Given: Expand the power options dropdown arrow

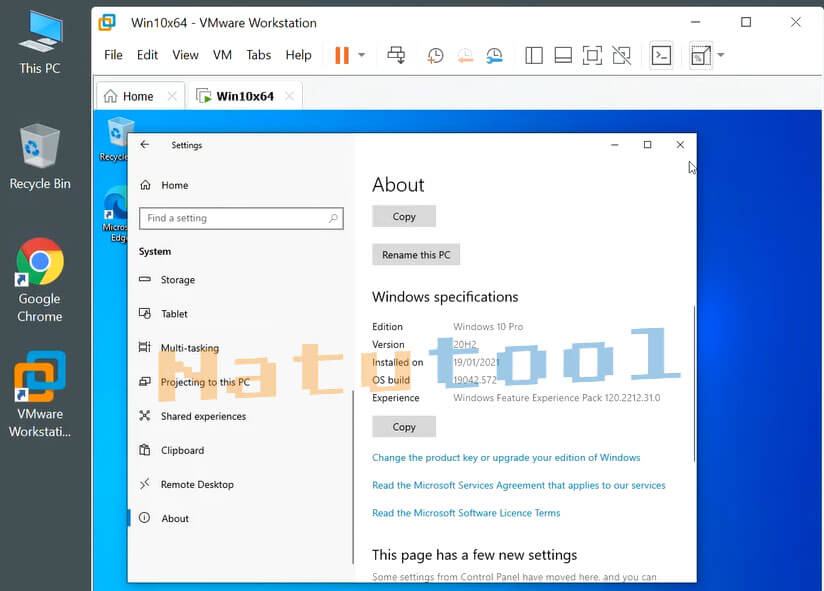Looking at the screenshot, I should click(x=362, y=56).
